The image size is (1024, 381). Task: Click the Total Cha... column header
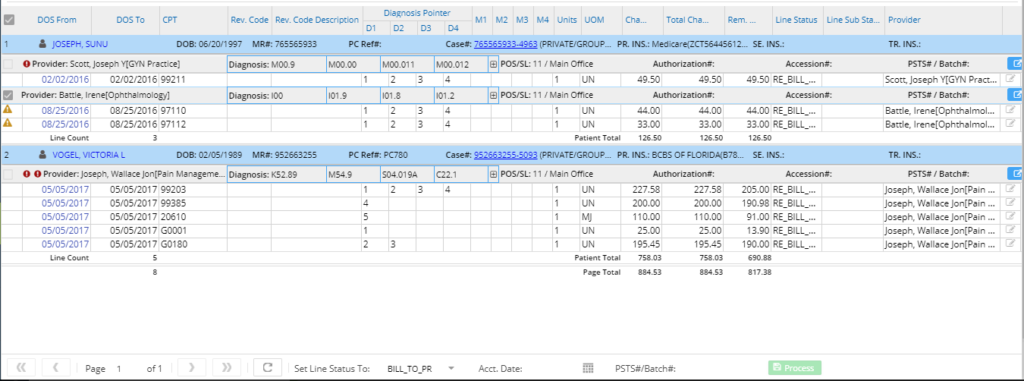click(688, 20)
